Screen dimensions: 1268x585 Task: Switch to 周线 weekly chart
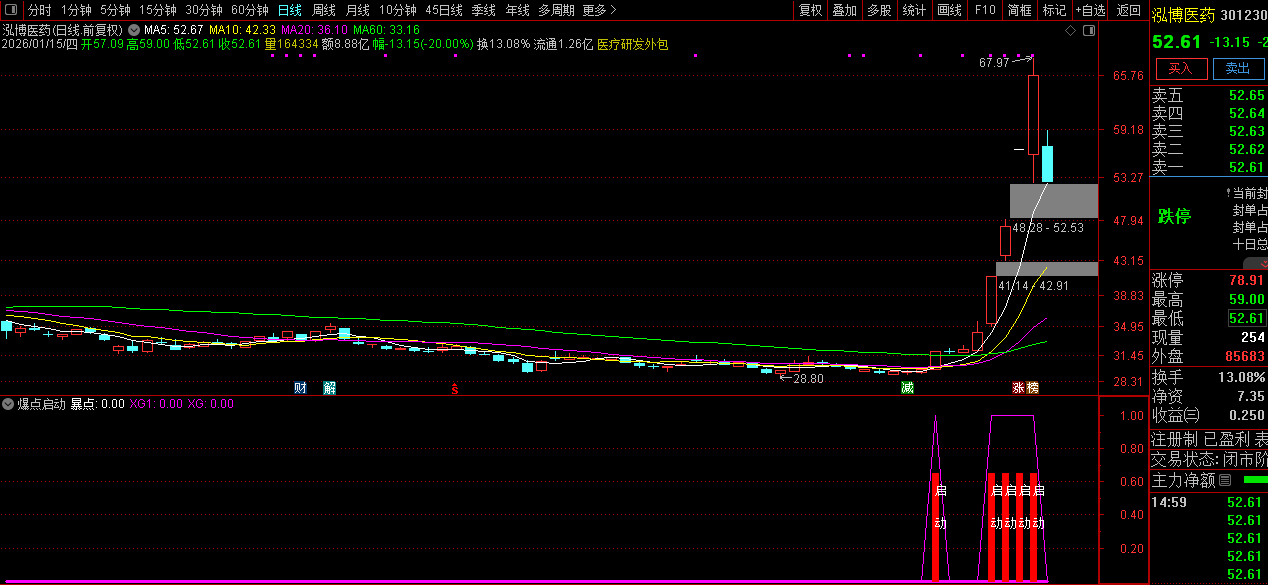323,10
